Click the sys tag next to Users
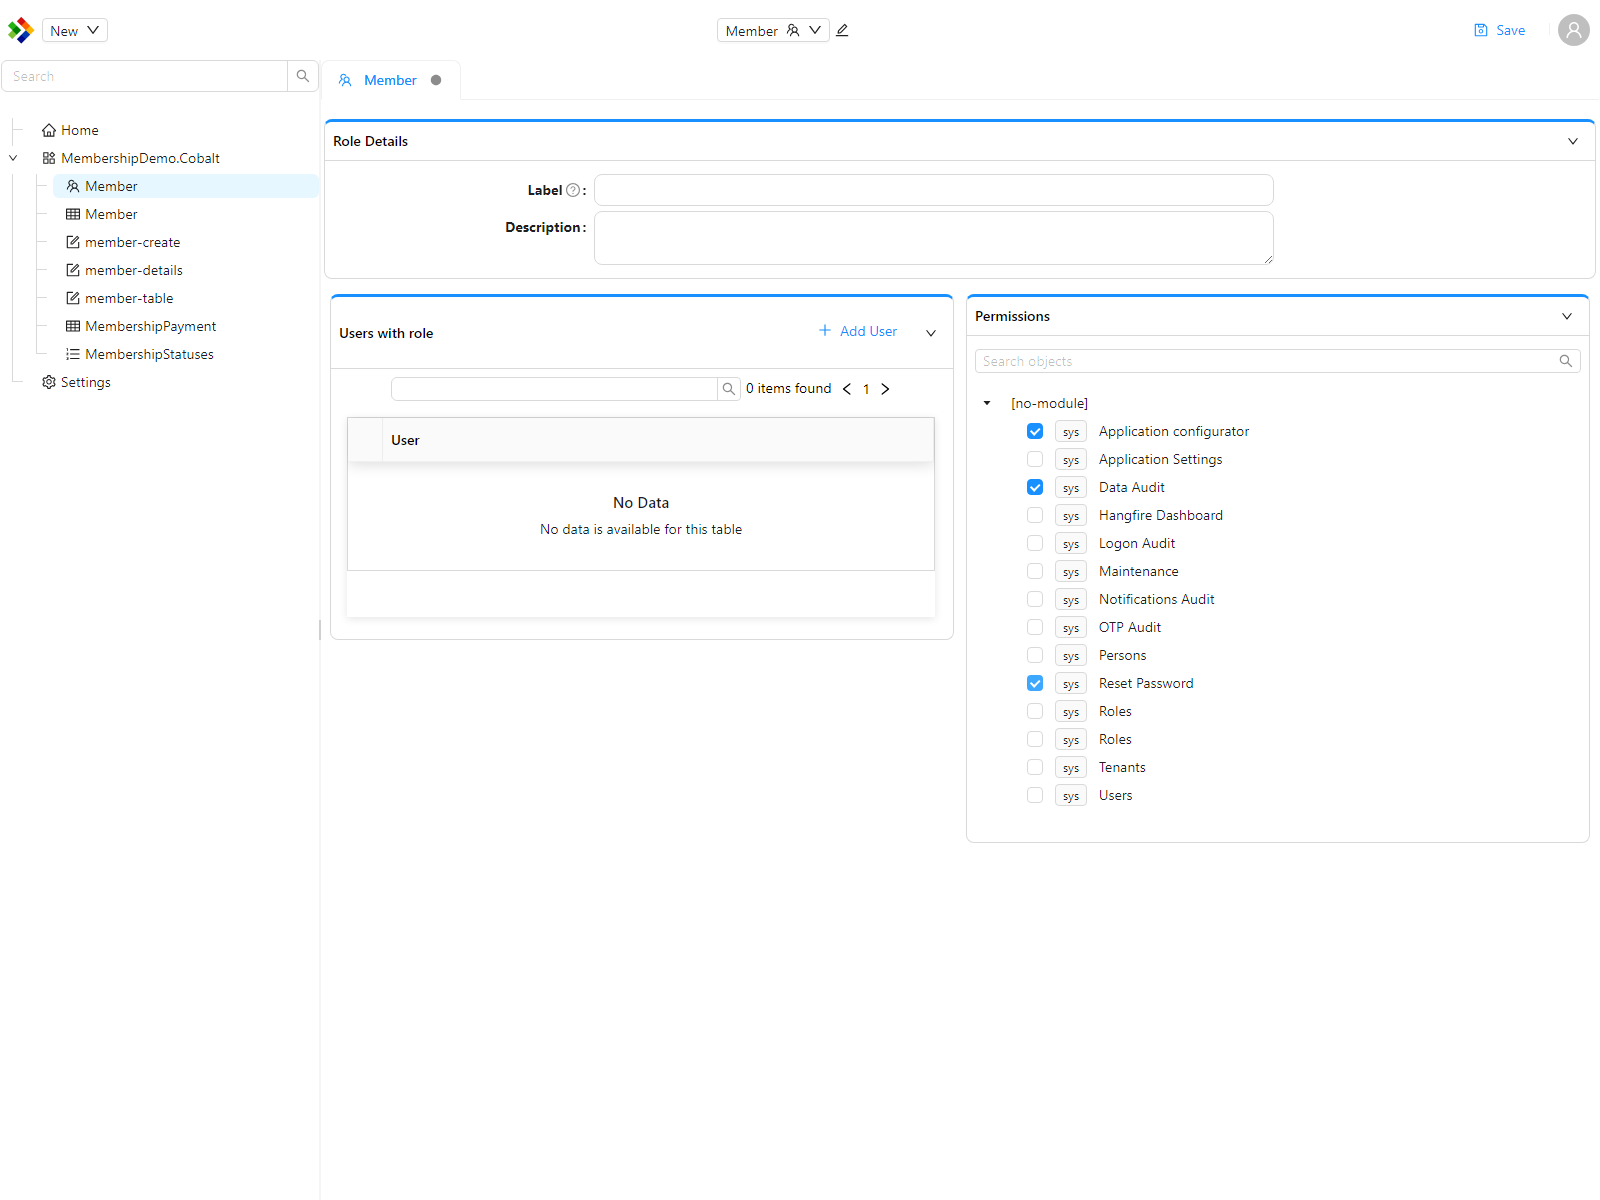The height and width of the screenshot is (1200, 1600). [x=1071, y=796]
